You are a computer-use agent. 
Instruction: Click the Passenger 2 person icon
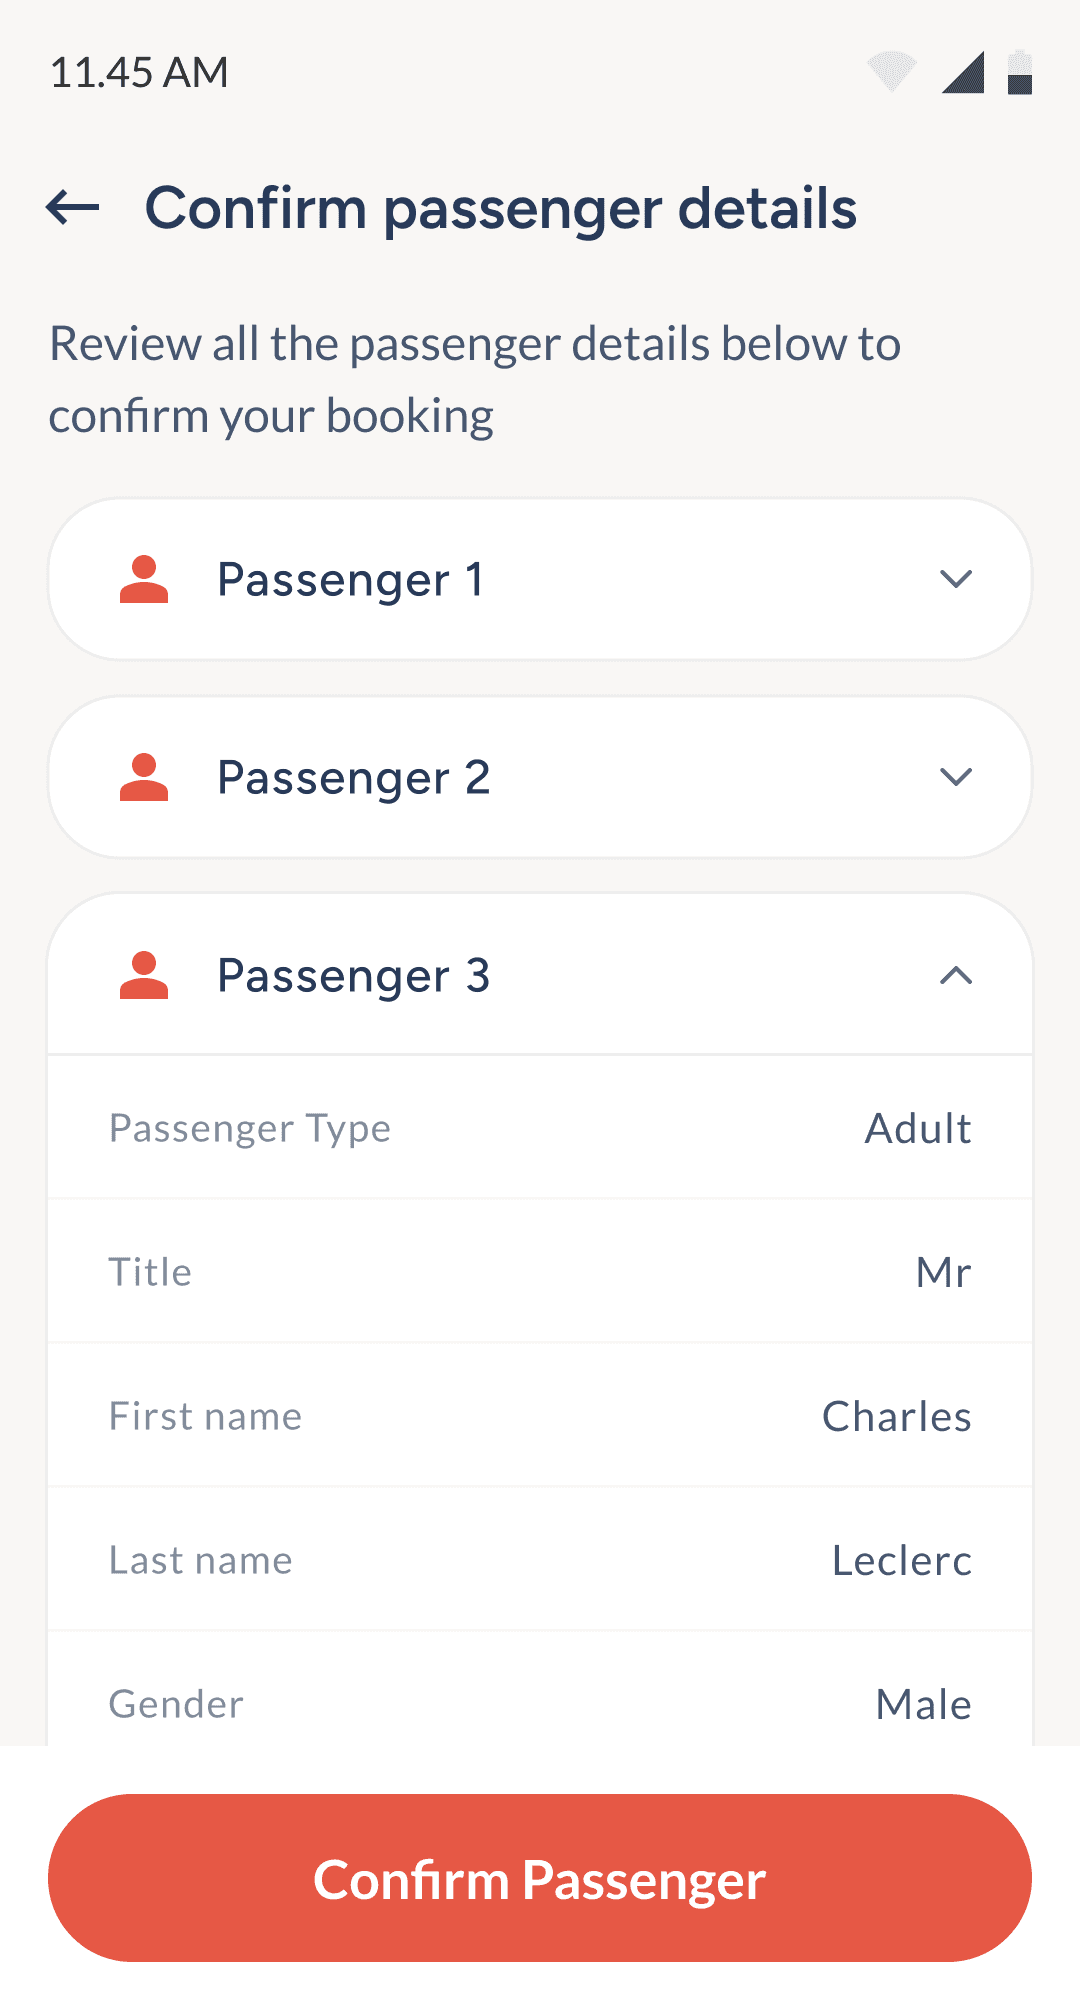point(144,778)
